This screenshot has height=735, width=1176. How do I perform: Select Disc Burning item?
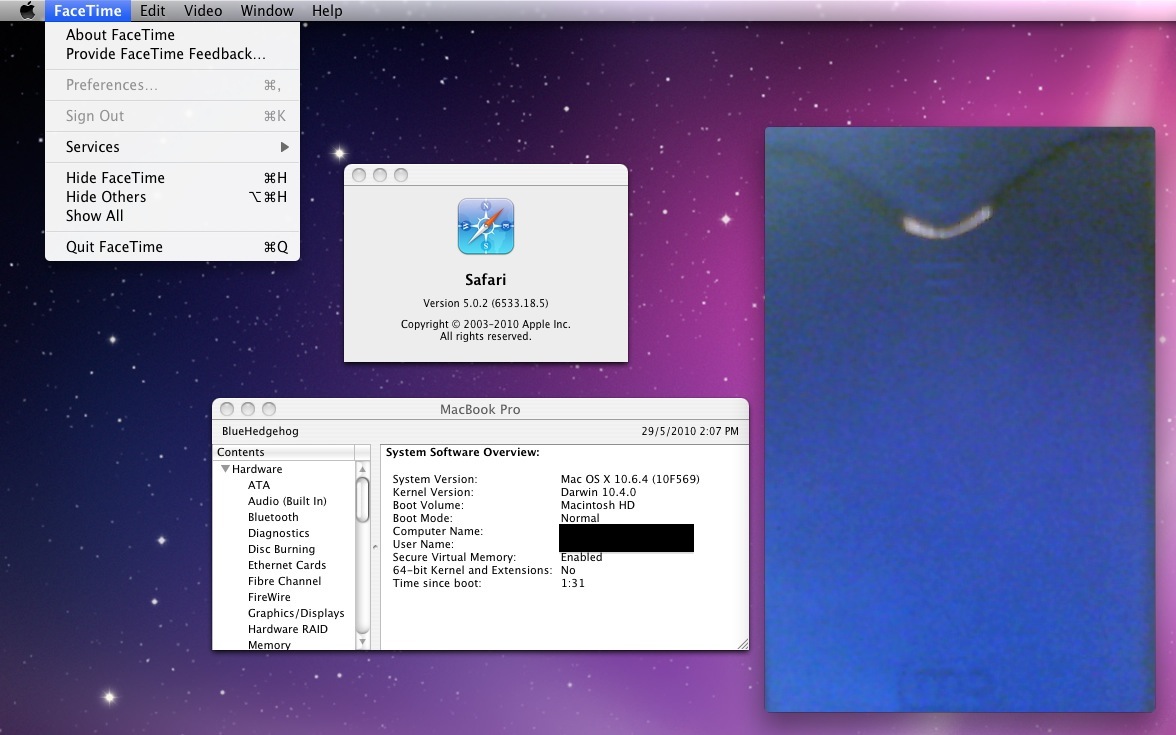281,549
